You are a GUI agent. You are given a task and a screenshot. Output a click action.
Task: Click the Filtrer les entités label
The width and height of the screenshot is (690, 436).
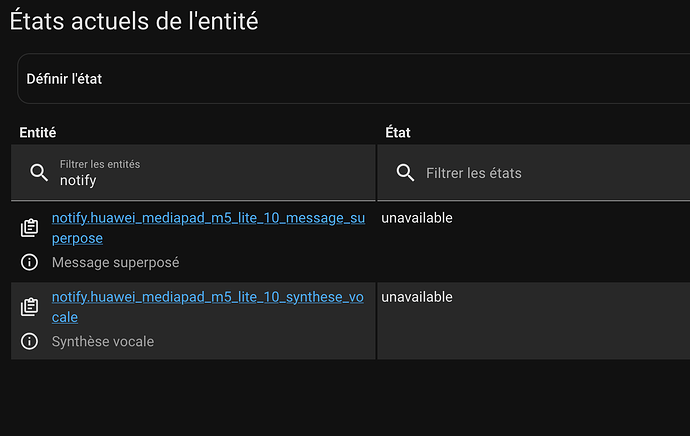[100, 164]
